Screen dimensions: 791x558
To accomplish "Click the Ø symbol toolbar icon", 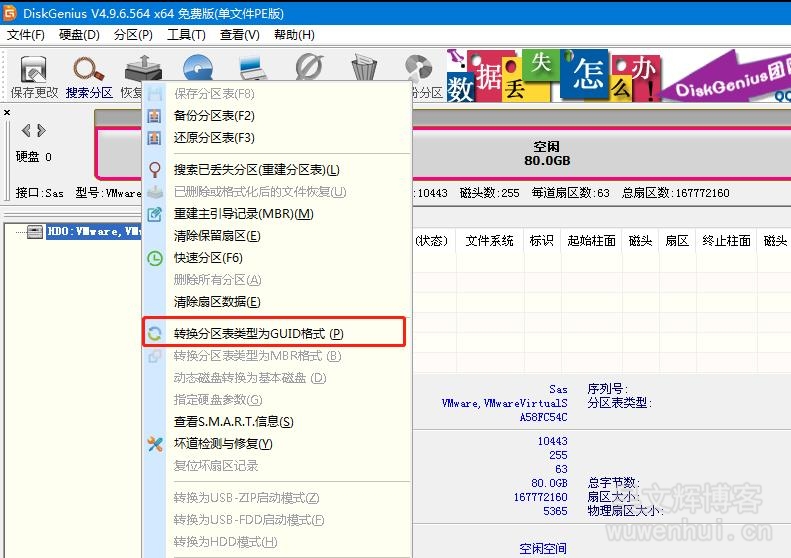I will tap(309, 70).
